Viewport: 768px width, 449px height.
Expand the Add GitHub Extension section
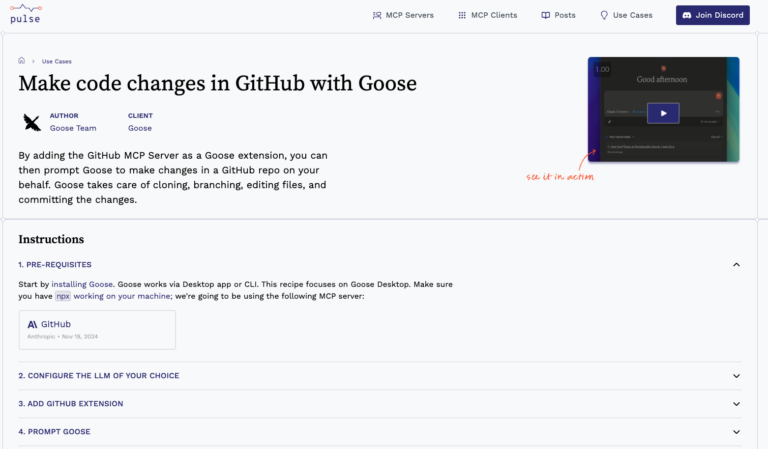[x=736, y=404]
